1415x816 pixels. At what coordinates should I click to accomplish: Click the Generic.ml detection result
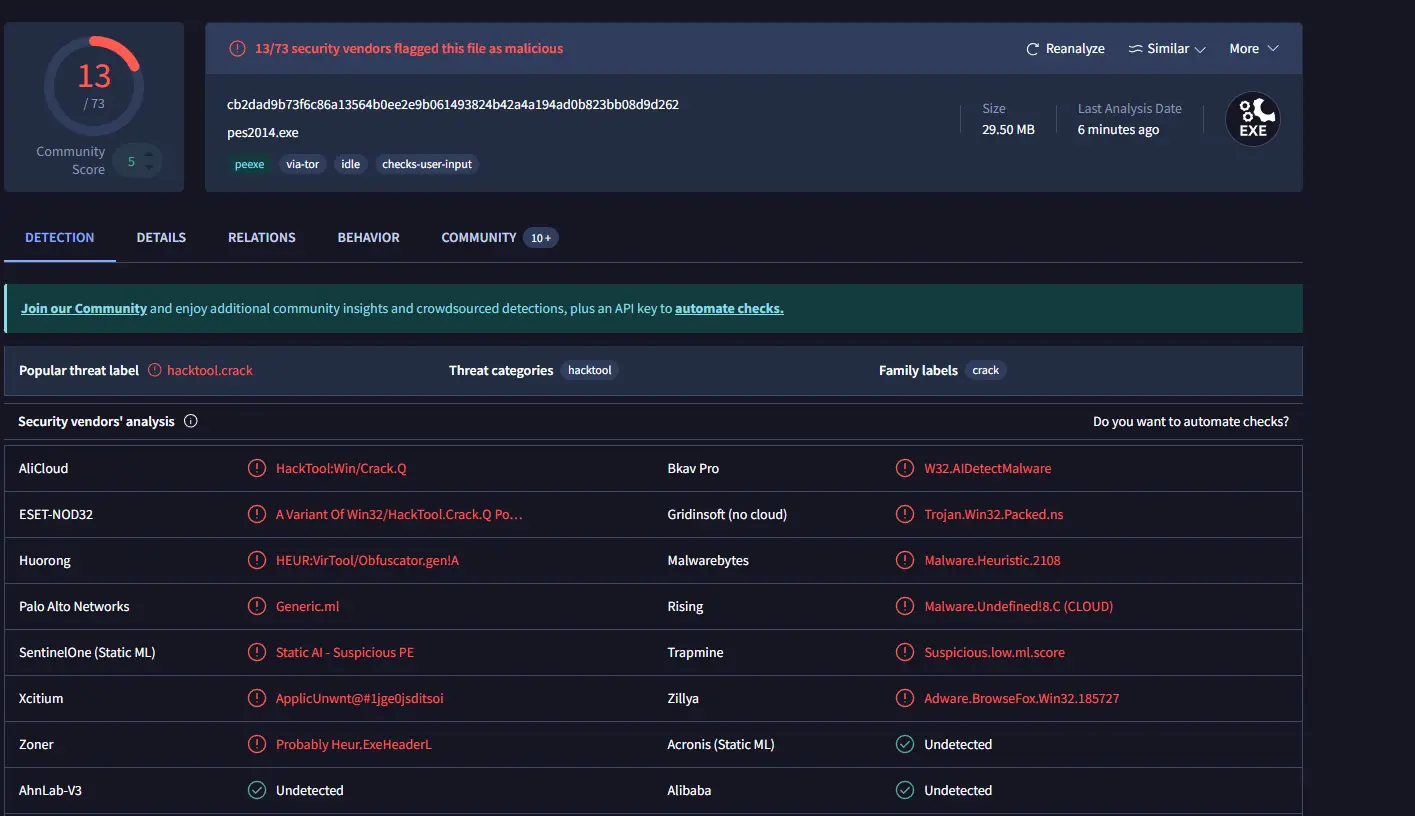[x=308, y=606]
